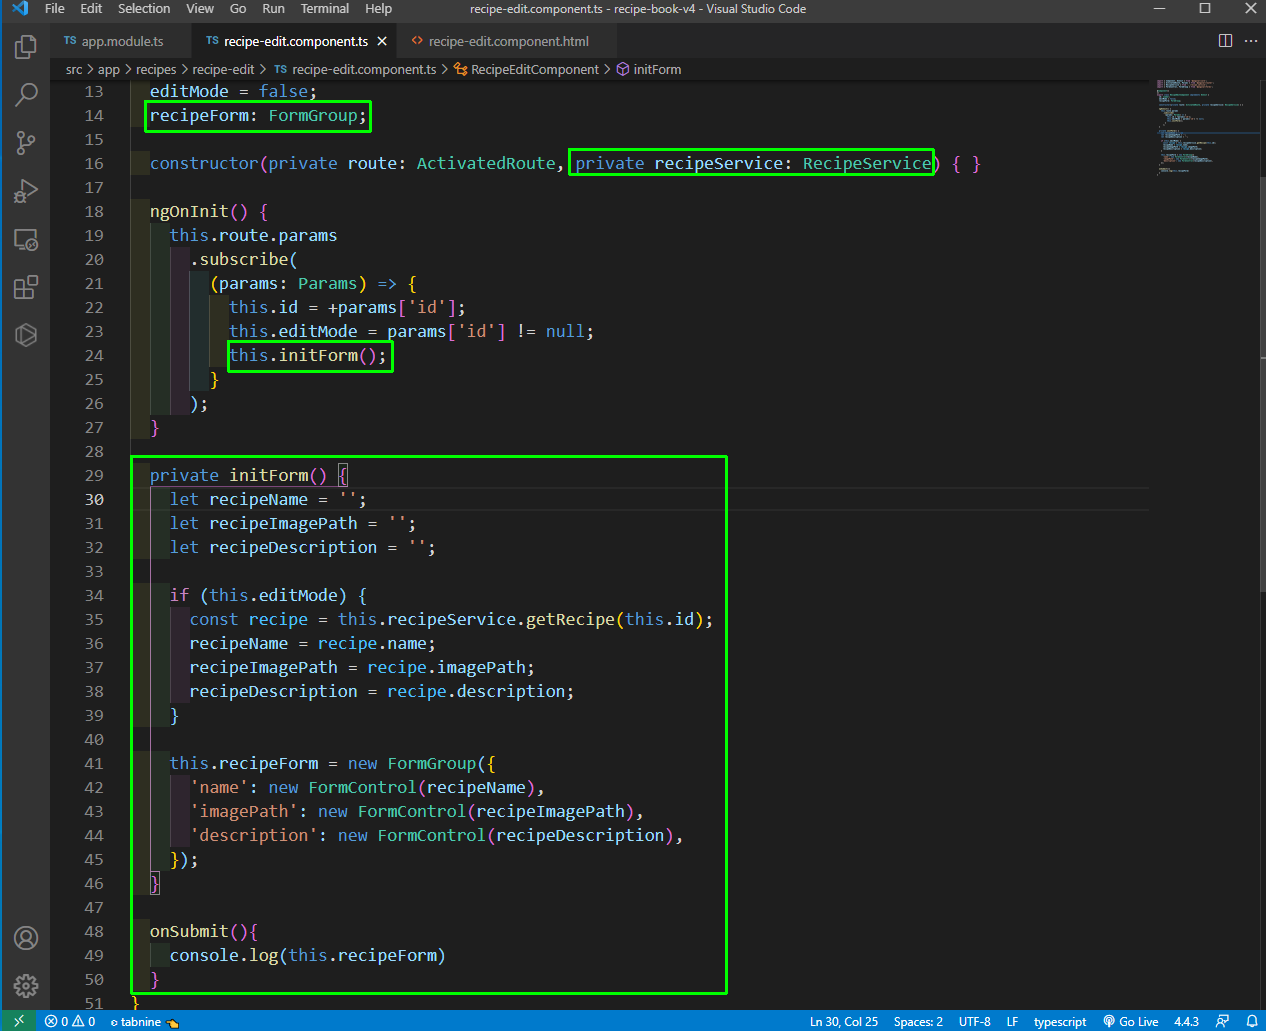
Task: Change indentation via Spaces: 2
Action: pyautogui.click(x=918, y=1021)
